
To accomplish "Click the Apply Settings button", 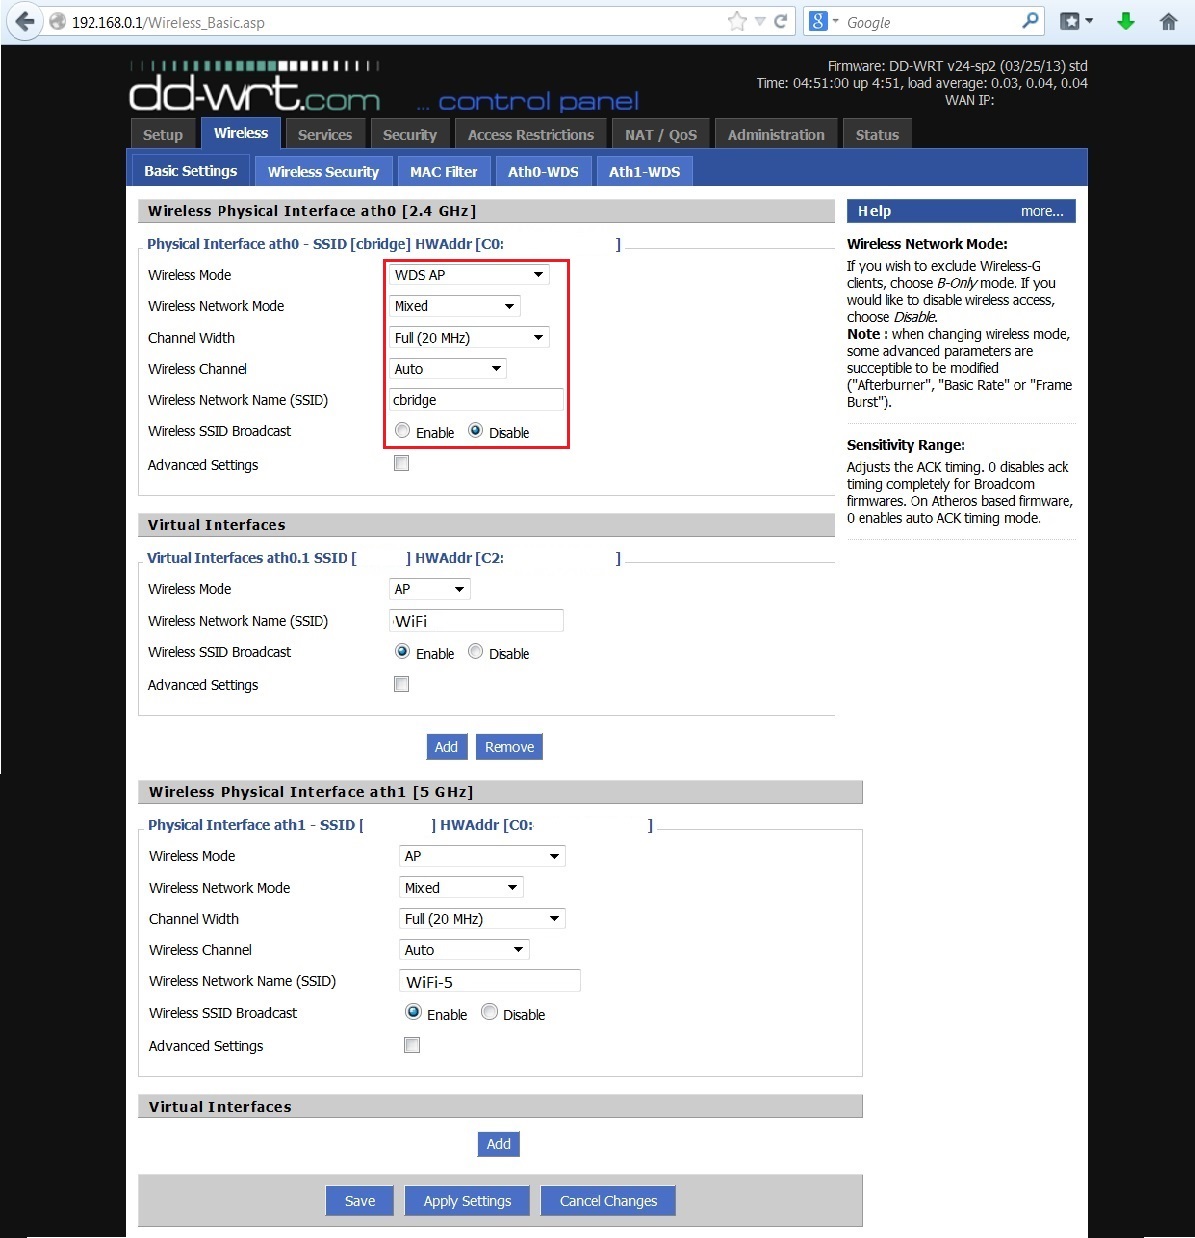I will click(467, 1201).
